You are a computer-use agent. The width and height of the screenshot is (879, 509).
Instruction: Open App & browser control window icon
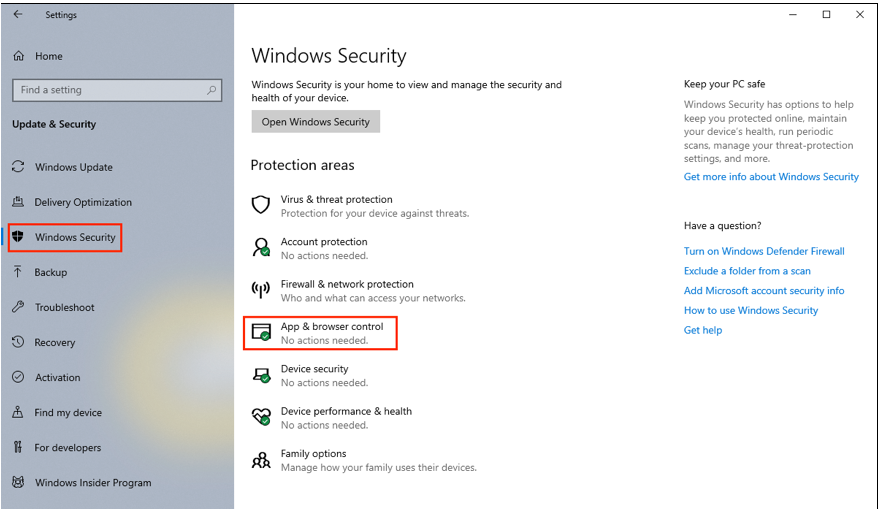click(261, 332)
